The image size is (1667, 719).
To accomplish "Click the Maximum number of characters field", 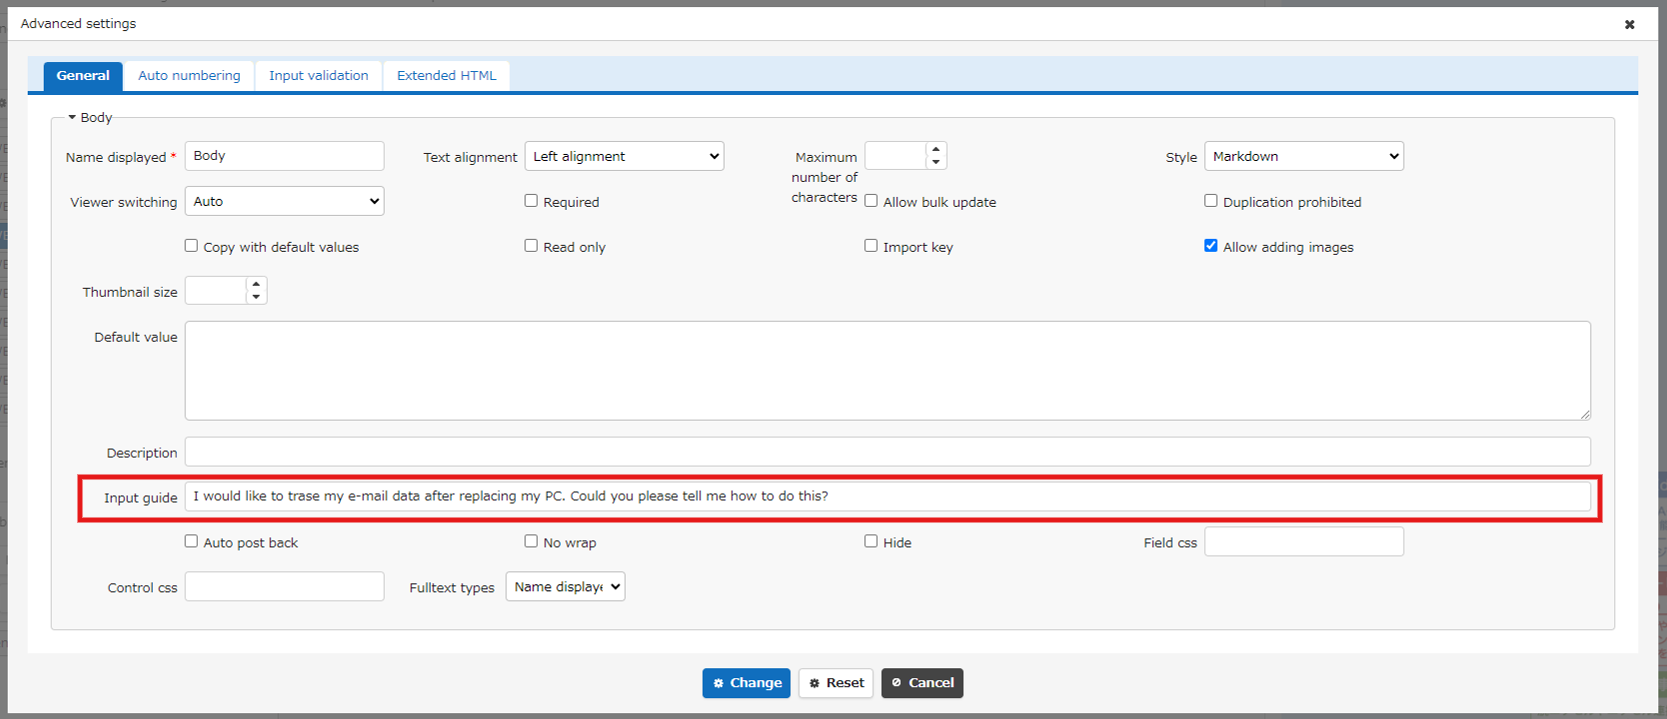I will (895, 156).
